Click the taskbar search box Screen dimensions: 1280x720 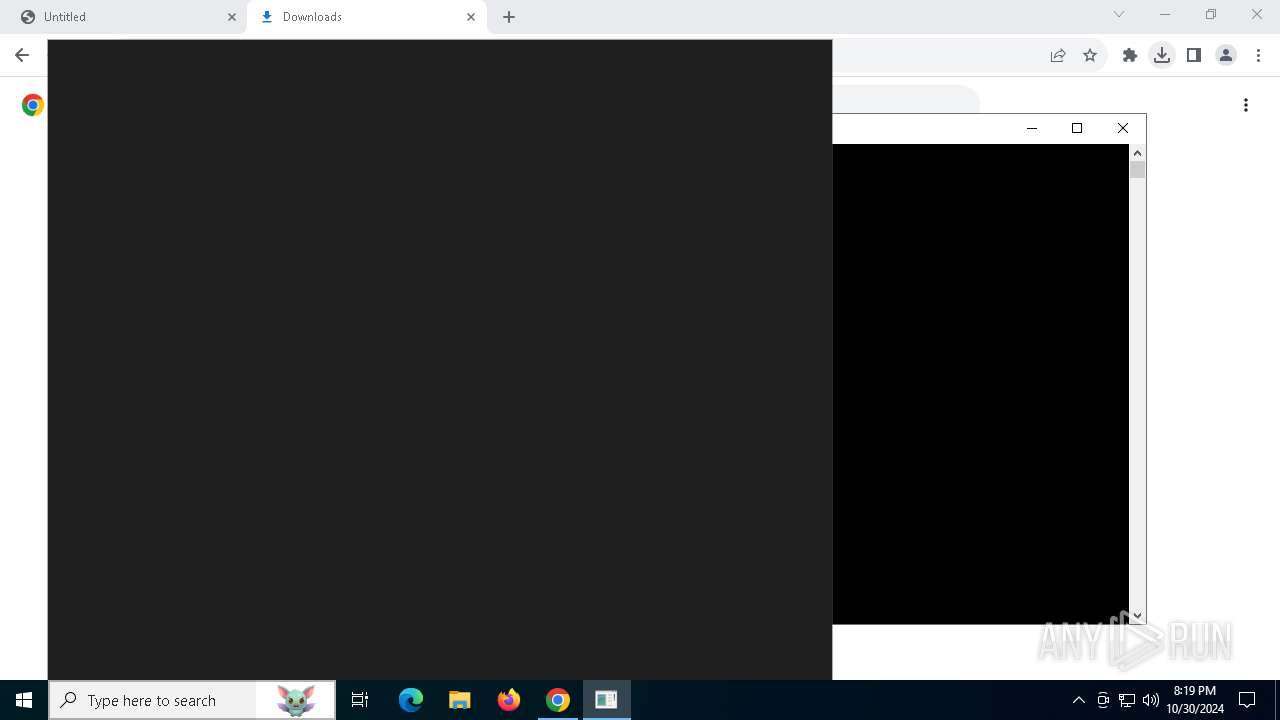[192, 700]
